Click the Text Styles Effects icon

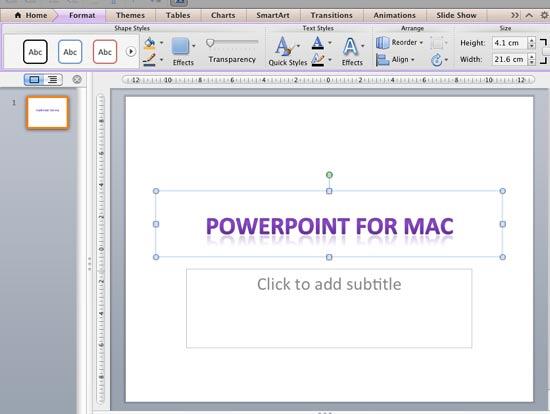[350, 46]
